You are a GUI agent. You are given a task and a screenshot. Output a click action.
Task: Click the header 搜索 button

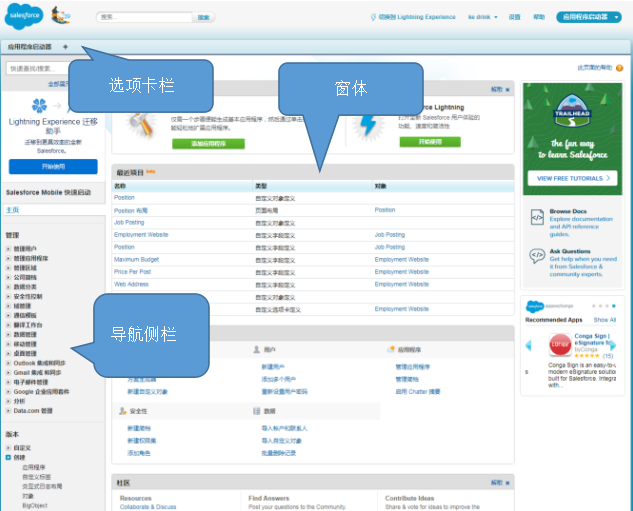[203, 17]
